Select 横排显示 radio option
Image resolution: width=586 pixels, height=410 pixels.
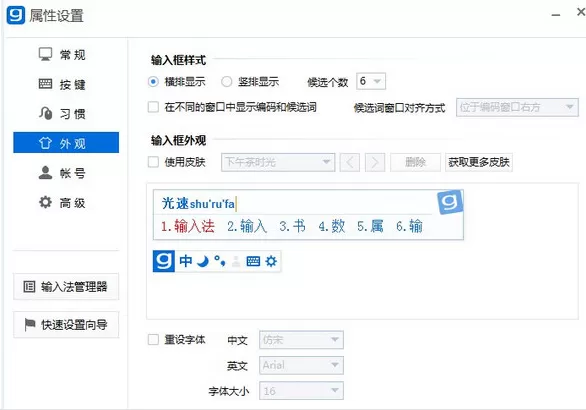(153, 81)
